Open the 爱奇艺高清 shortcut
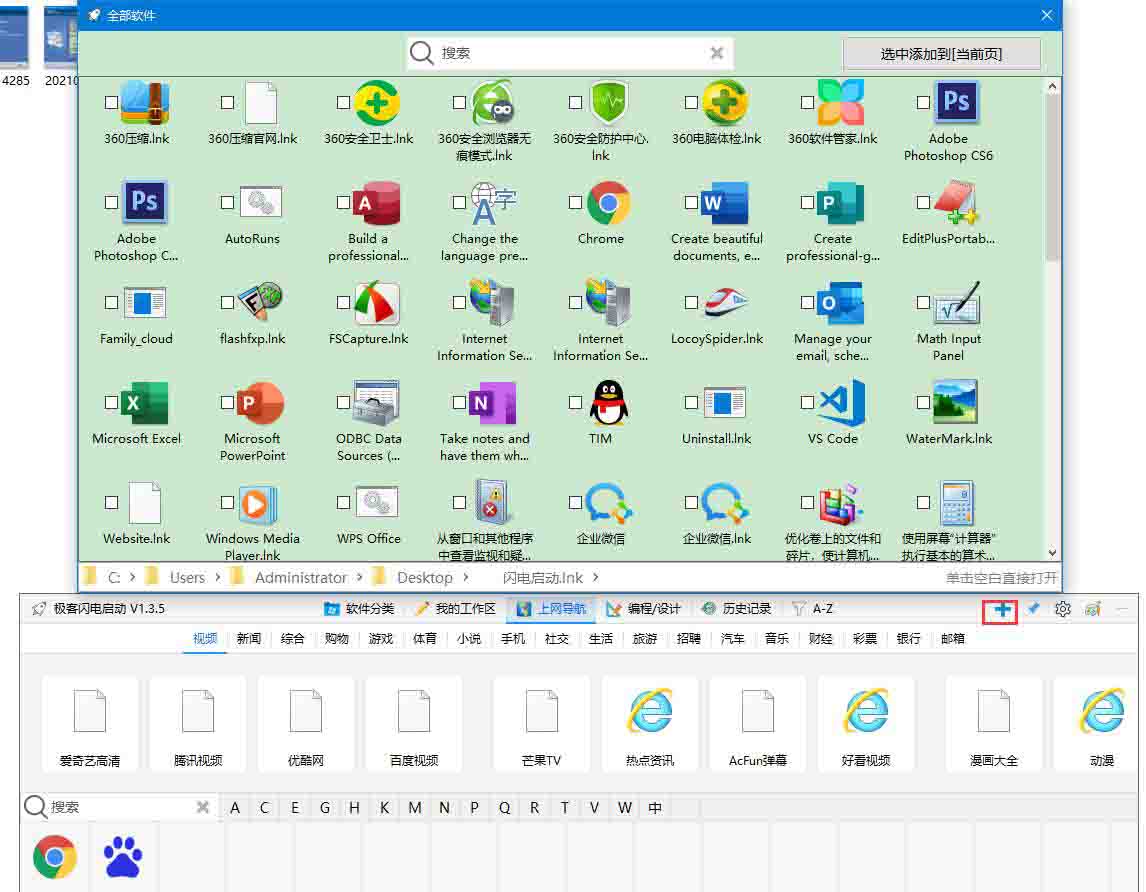The height and width of the screenshot is (892, 1146). [x=90, y=724]
